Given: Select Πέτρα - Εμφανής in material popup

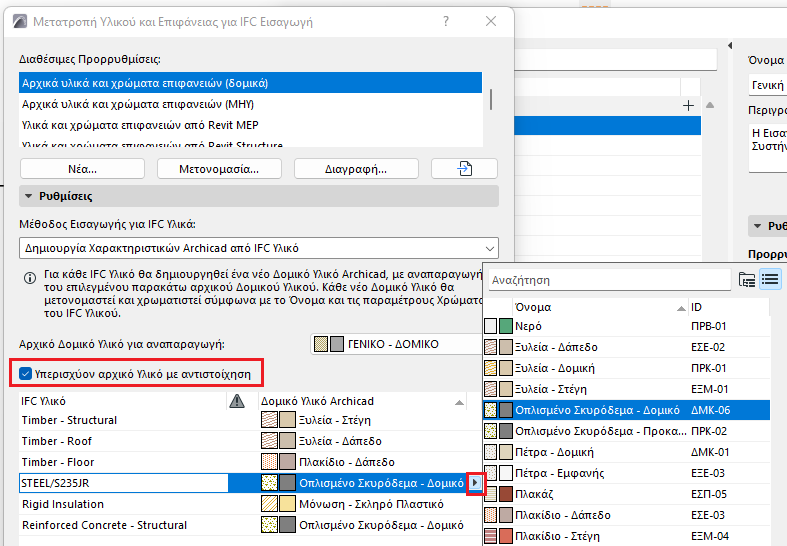Looking at the screenshot, I should pos(626,473).
